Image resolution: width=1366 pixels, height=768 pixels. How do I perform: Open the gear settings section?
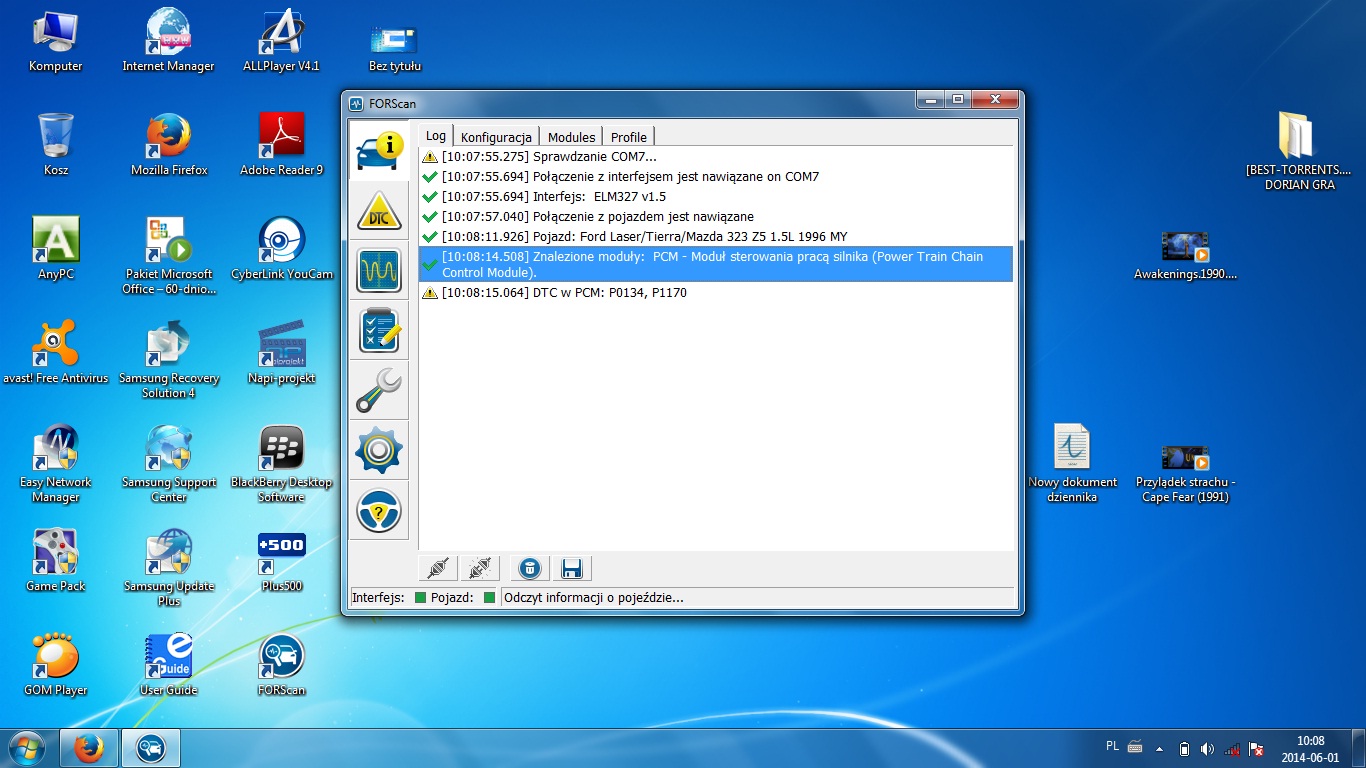click(379, 451)
